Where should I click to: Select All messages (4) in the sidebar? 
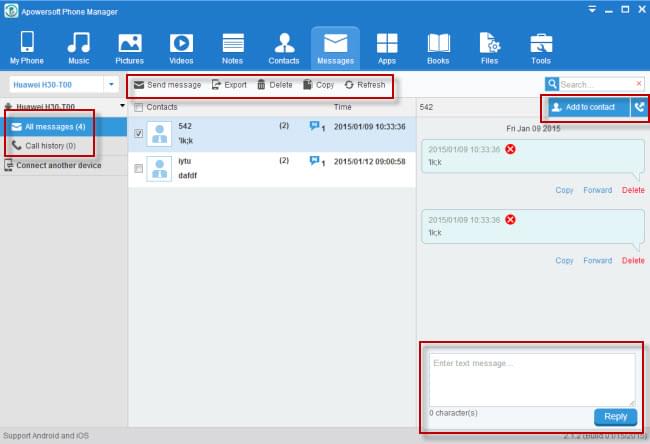[63, 127]
